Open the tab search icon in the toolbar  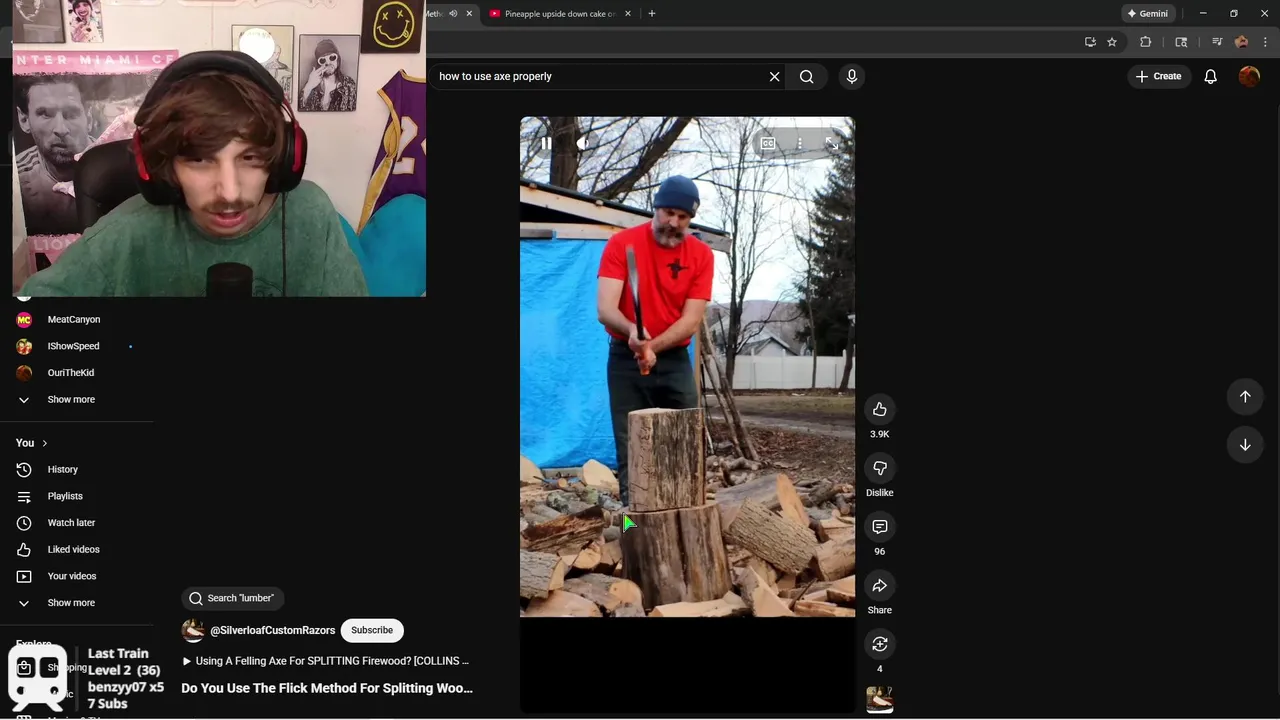(x=1181, y=42)
